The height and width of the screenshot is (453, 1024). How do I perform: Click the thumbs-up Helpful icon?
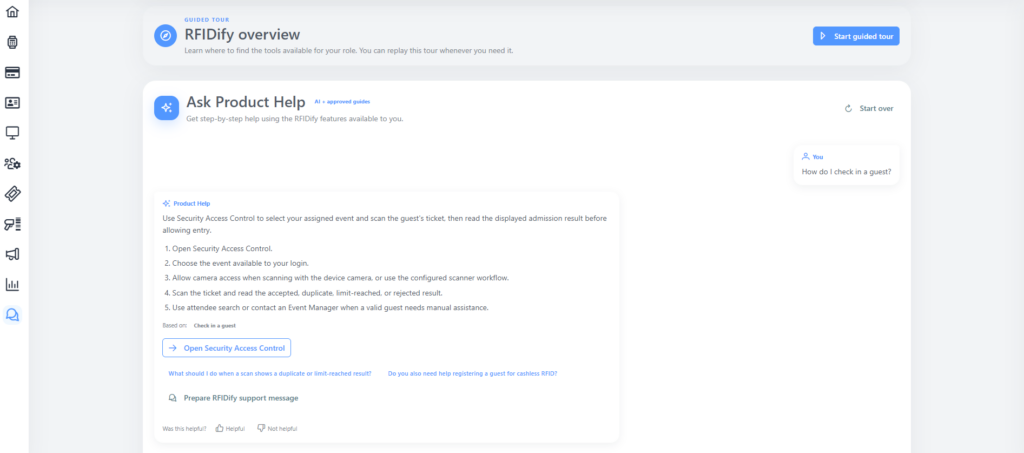pos(219,428)
